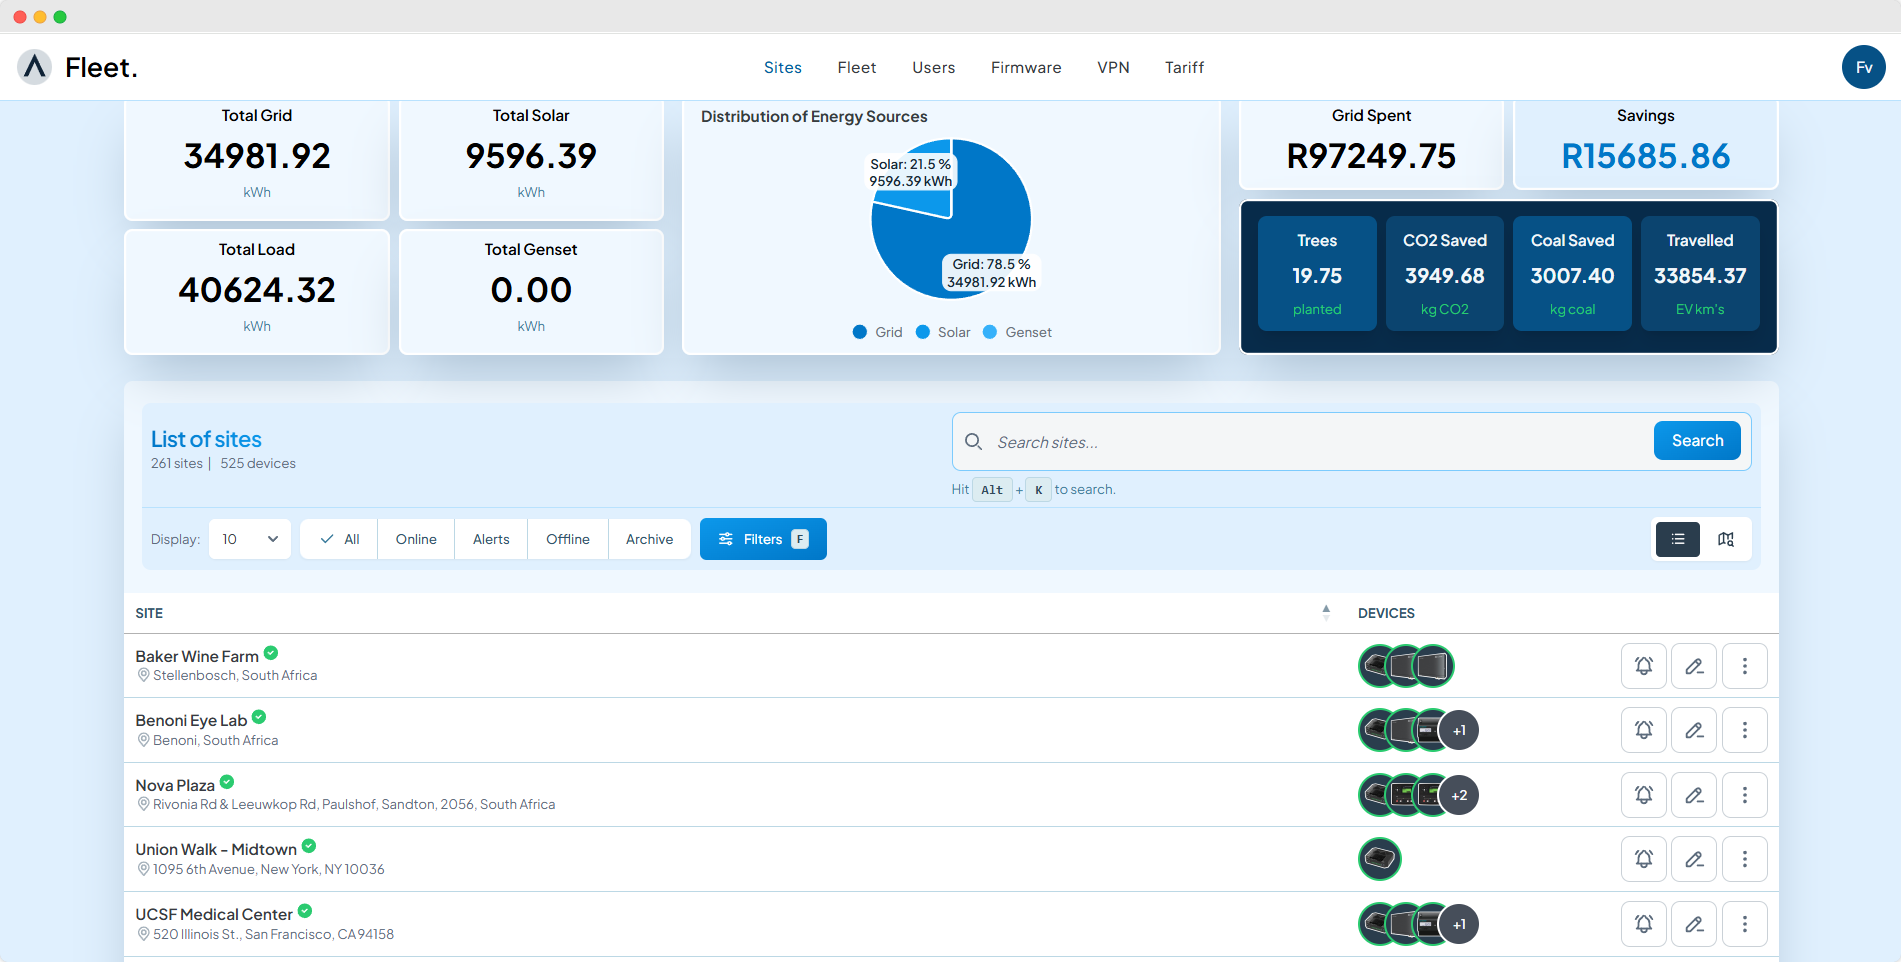Open the three-dot menu for Nova Plaza
The width and height of the screenshot is (1901, 962).
coord(1744,794)
